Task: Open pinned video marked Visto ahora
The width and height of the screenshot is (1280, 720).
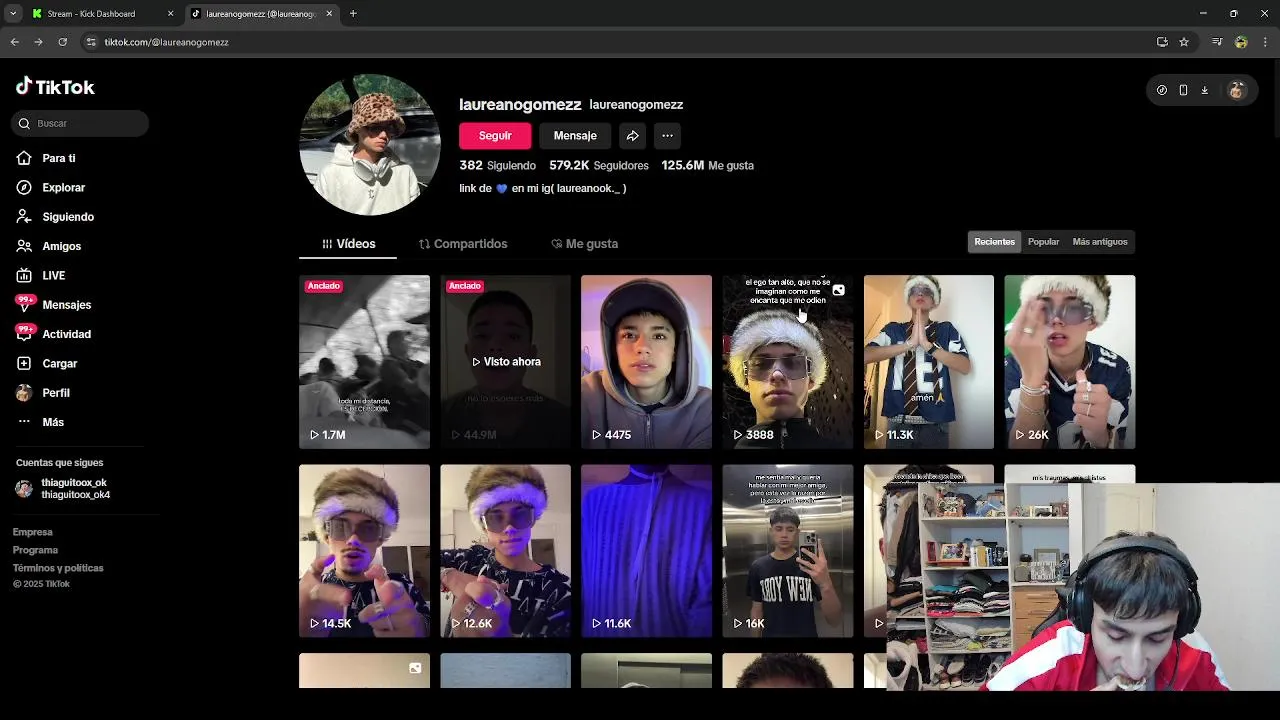Action: pos(505,362)
